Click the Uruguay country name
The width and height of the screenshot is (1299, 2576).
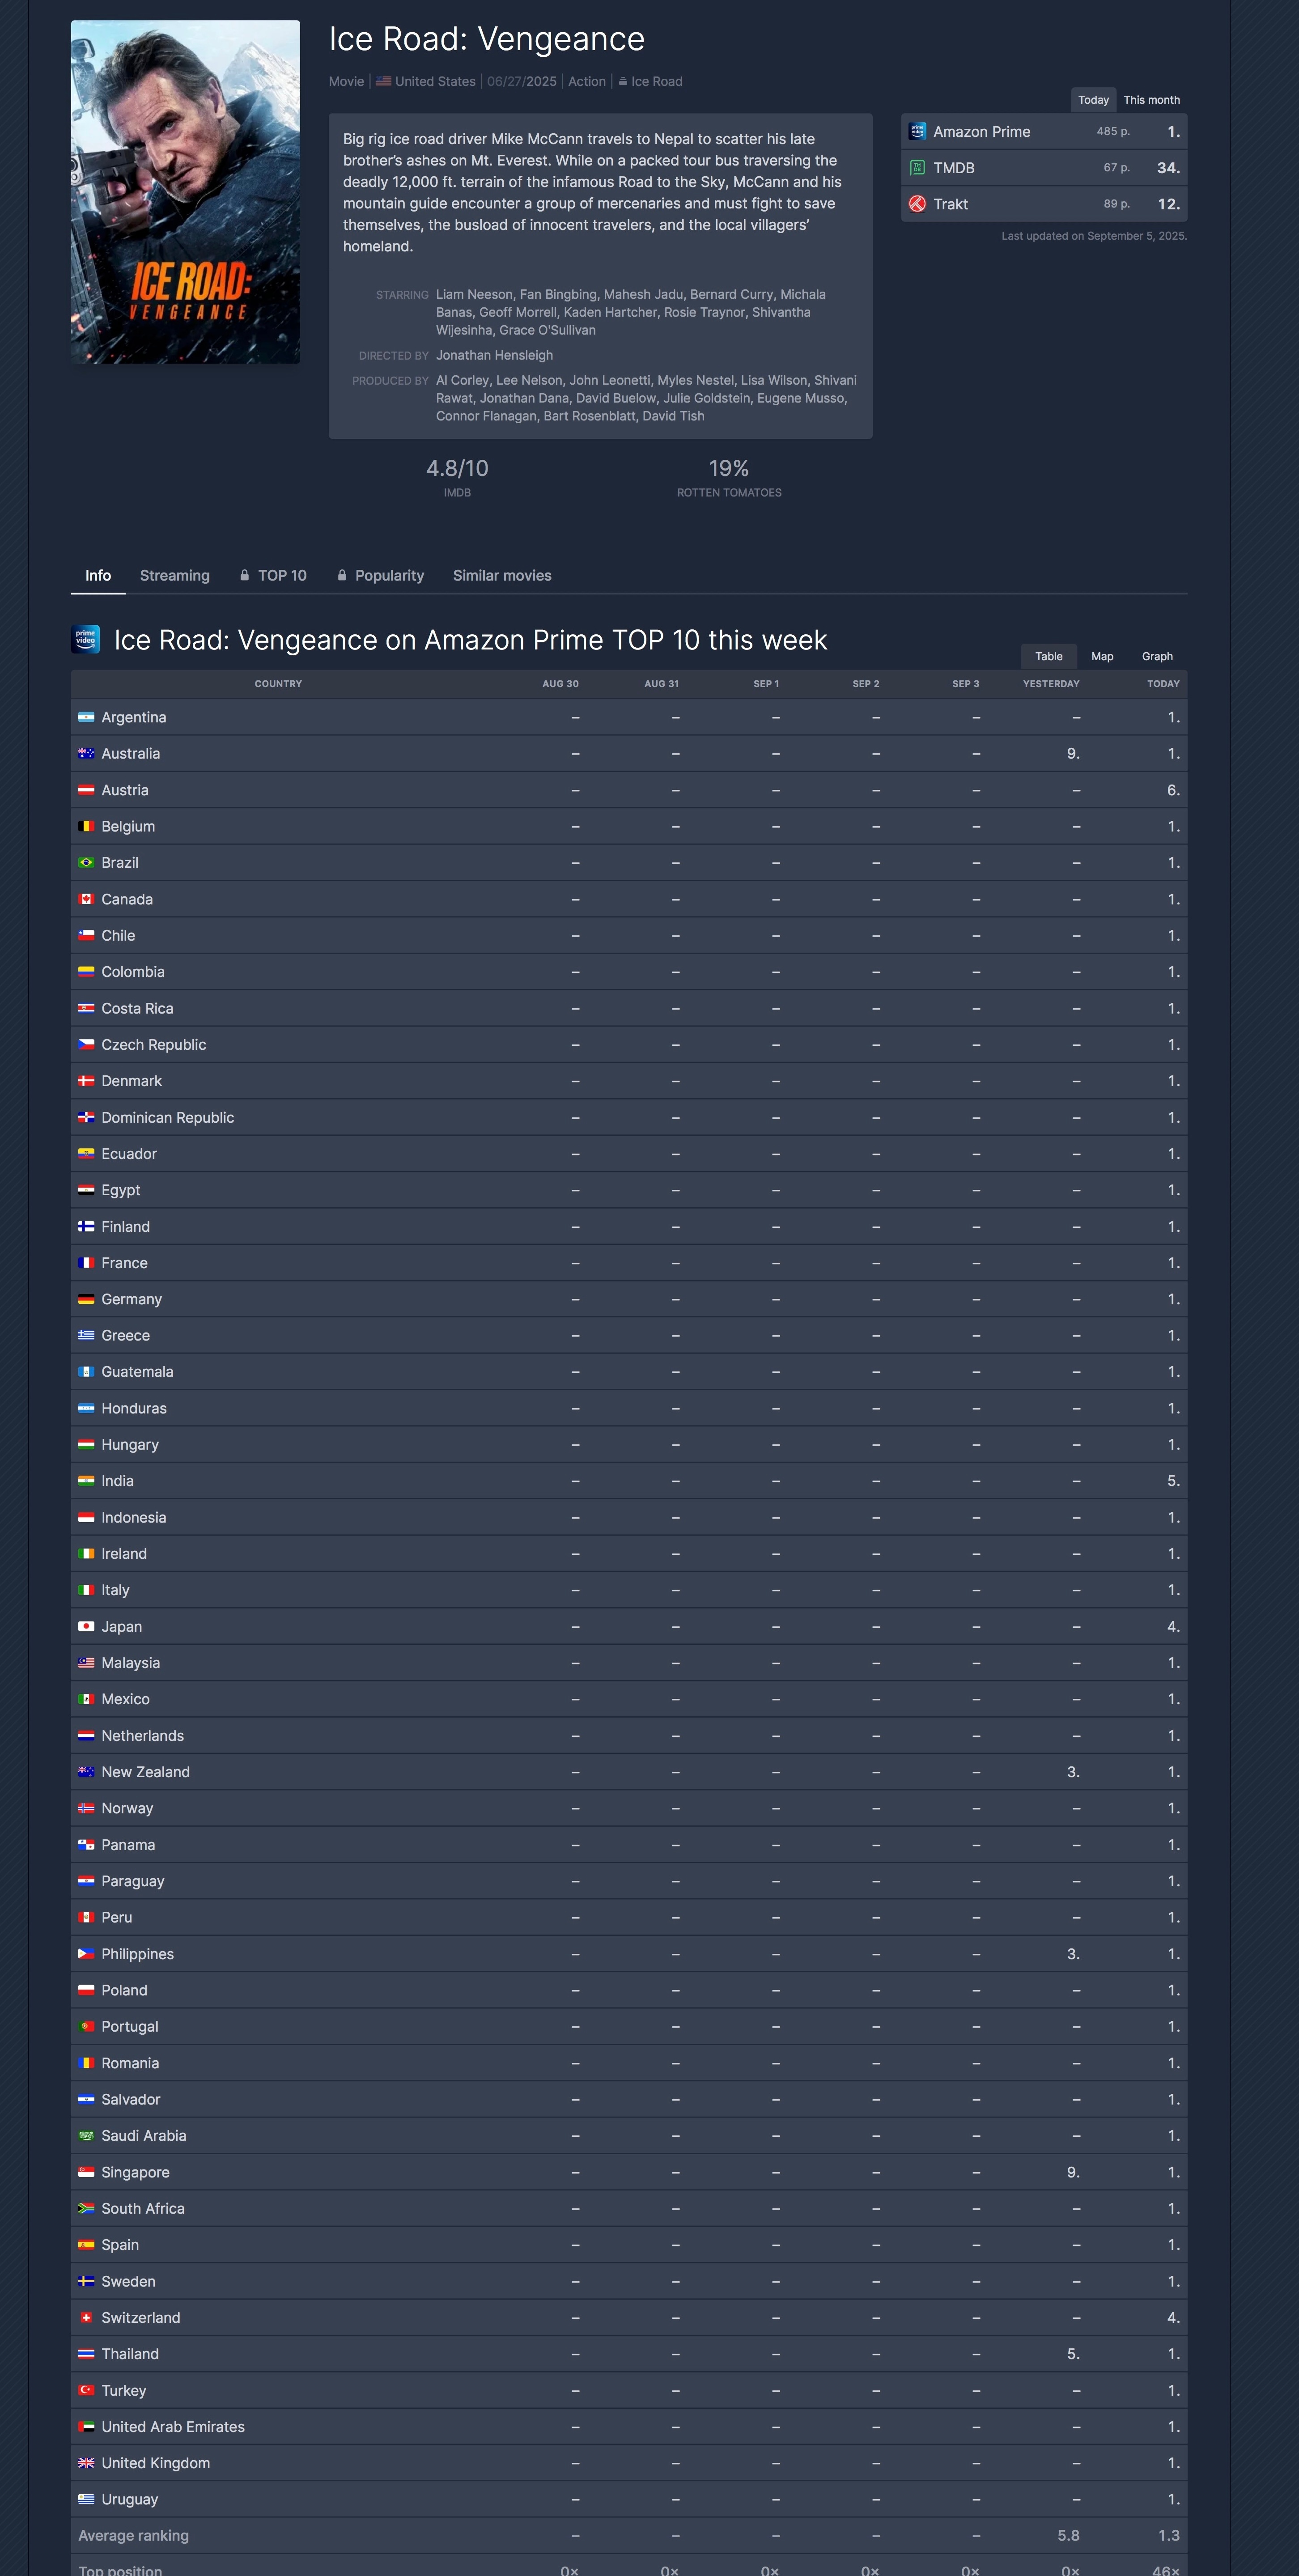point(130,2500)
